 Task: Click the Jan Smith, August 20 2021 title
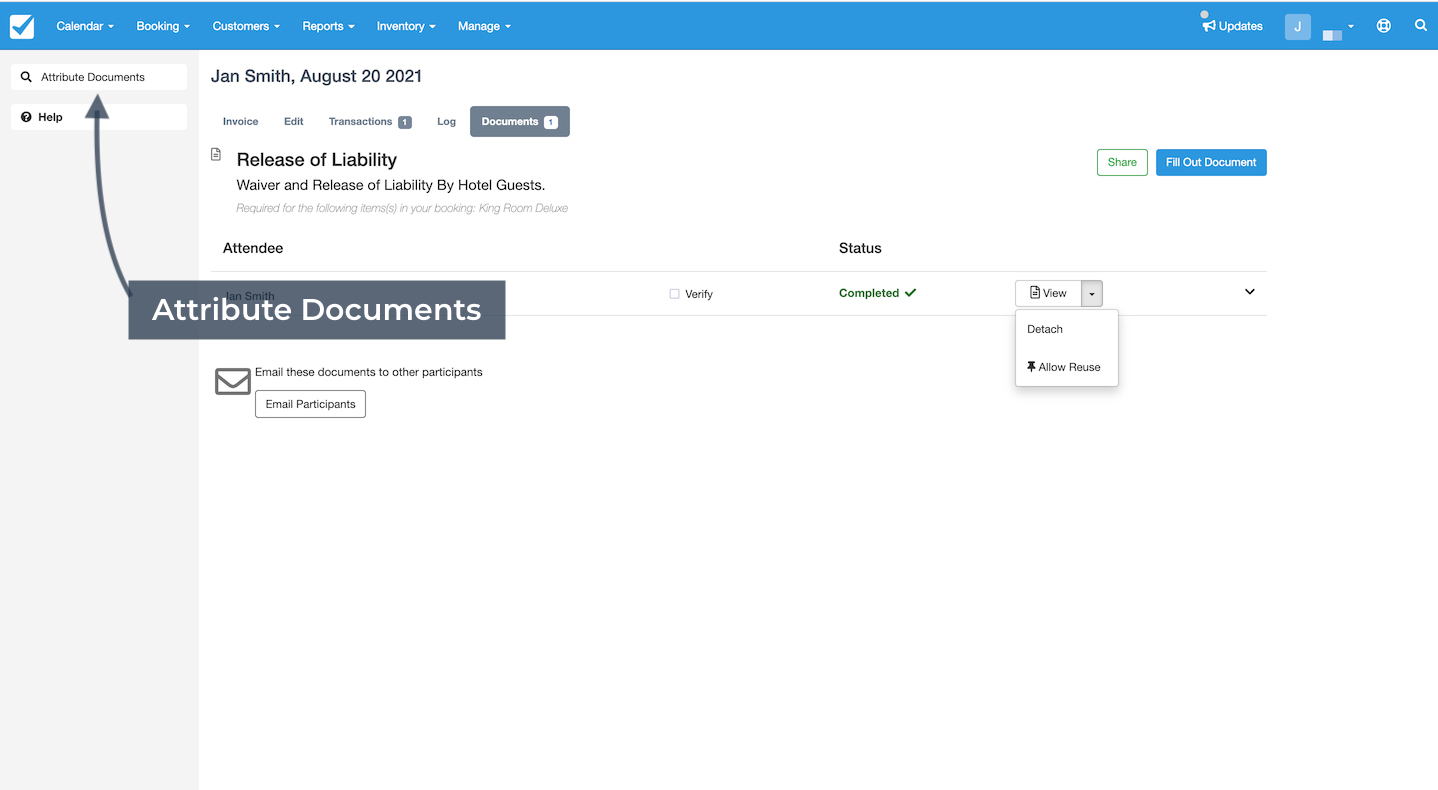[x=316, y=76]
